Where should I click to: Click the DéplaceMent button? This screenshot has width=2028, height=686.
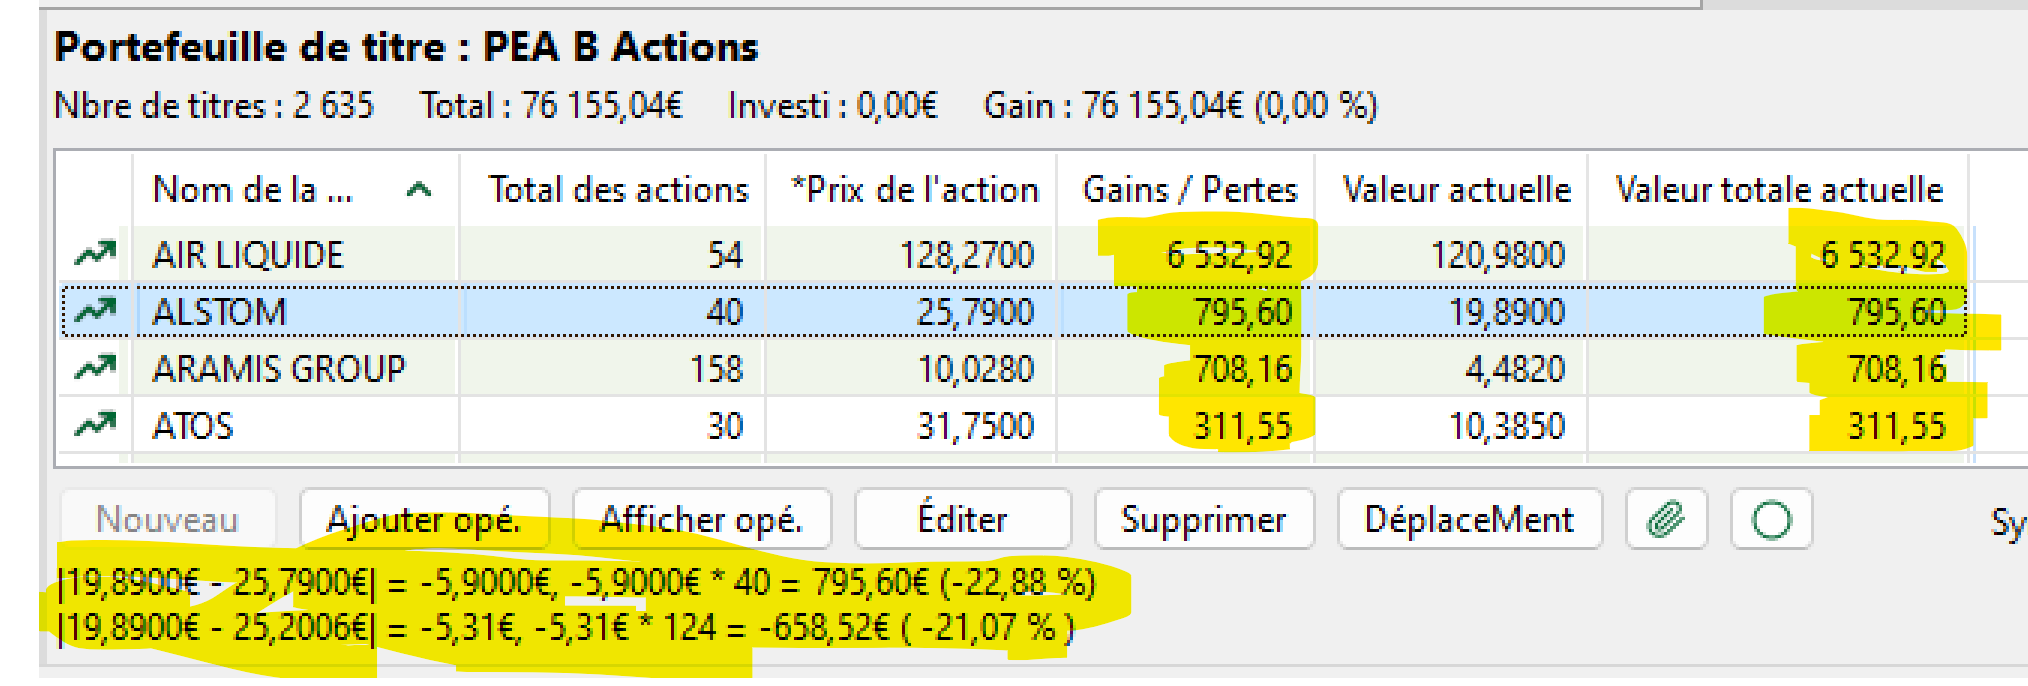click(x=1470, y=518)
